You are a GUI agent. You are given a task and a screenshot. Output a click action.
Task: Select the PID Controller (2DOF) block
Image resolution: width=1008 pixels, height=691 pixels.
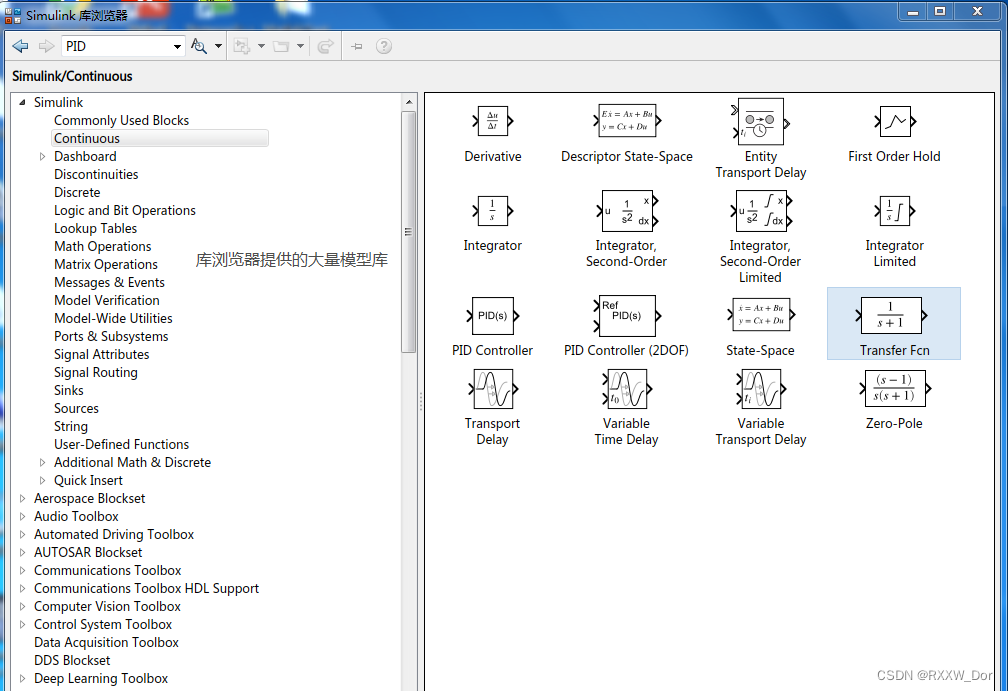[x=627, y=316]
